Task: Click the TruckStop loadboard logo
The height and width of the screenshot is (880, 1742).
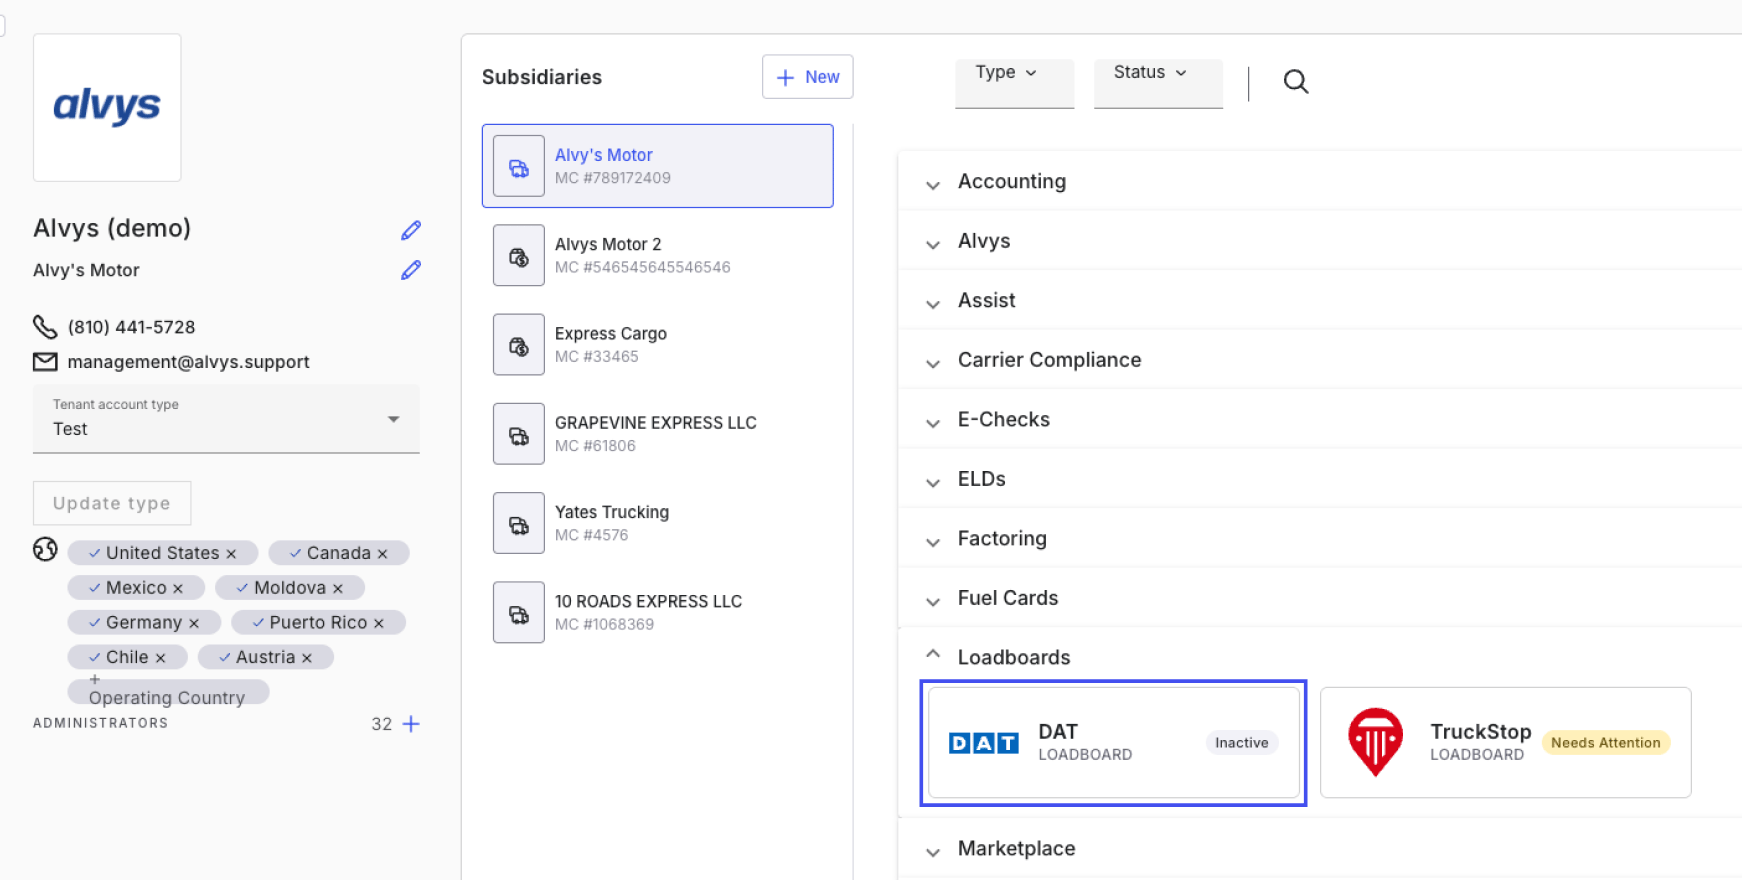Action: coord(1375,742)
